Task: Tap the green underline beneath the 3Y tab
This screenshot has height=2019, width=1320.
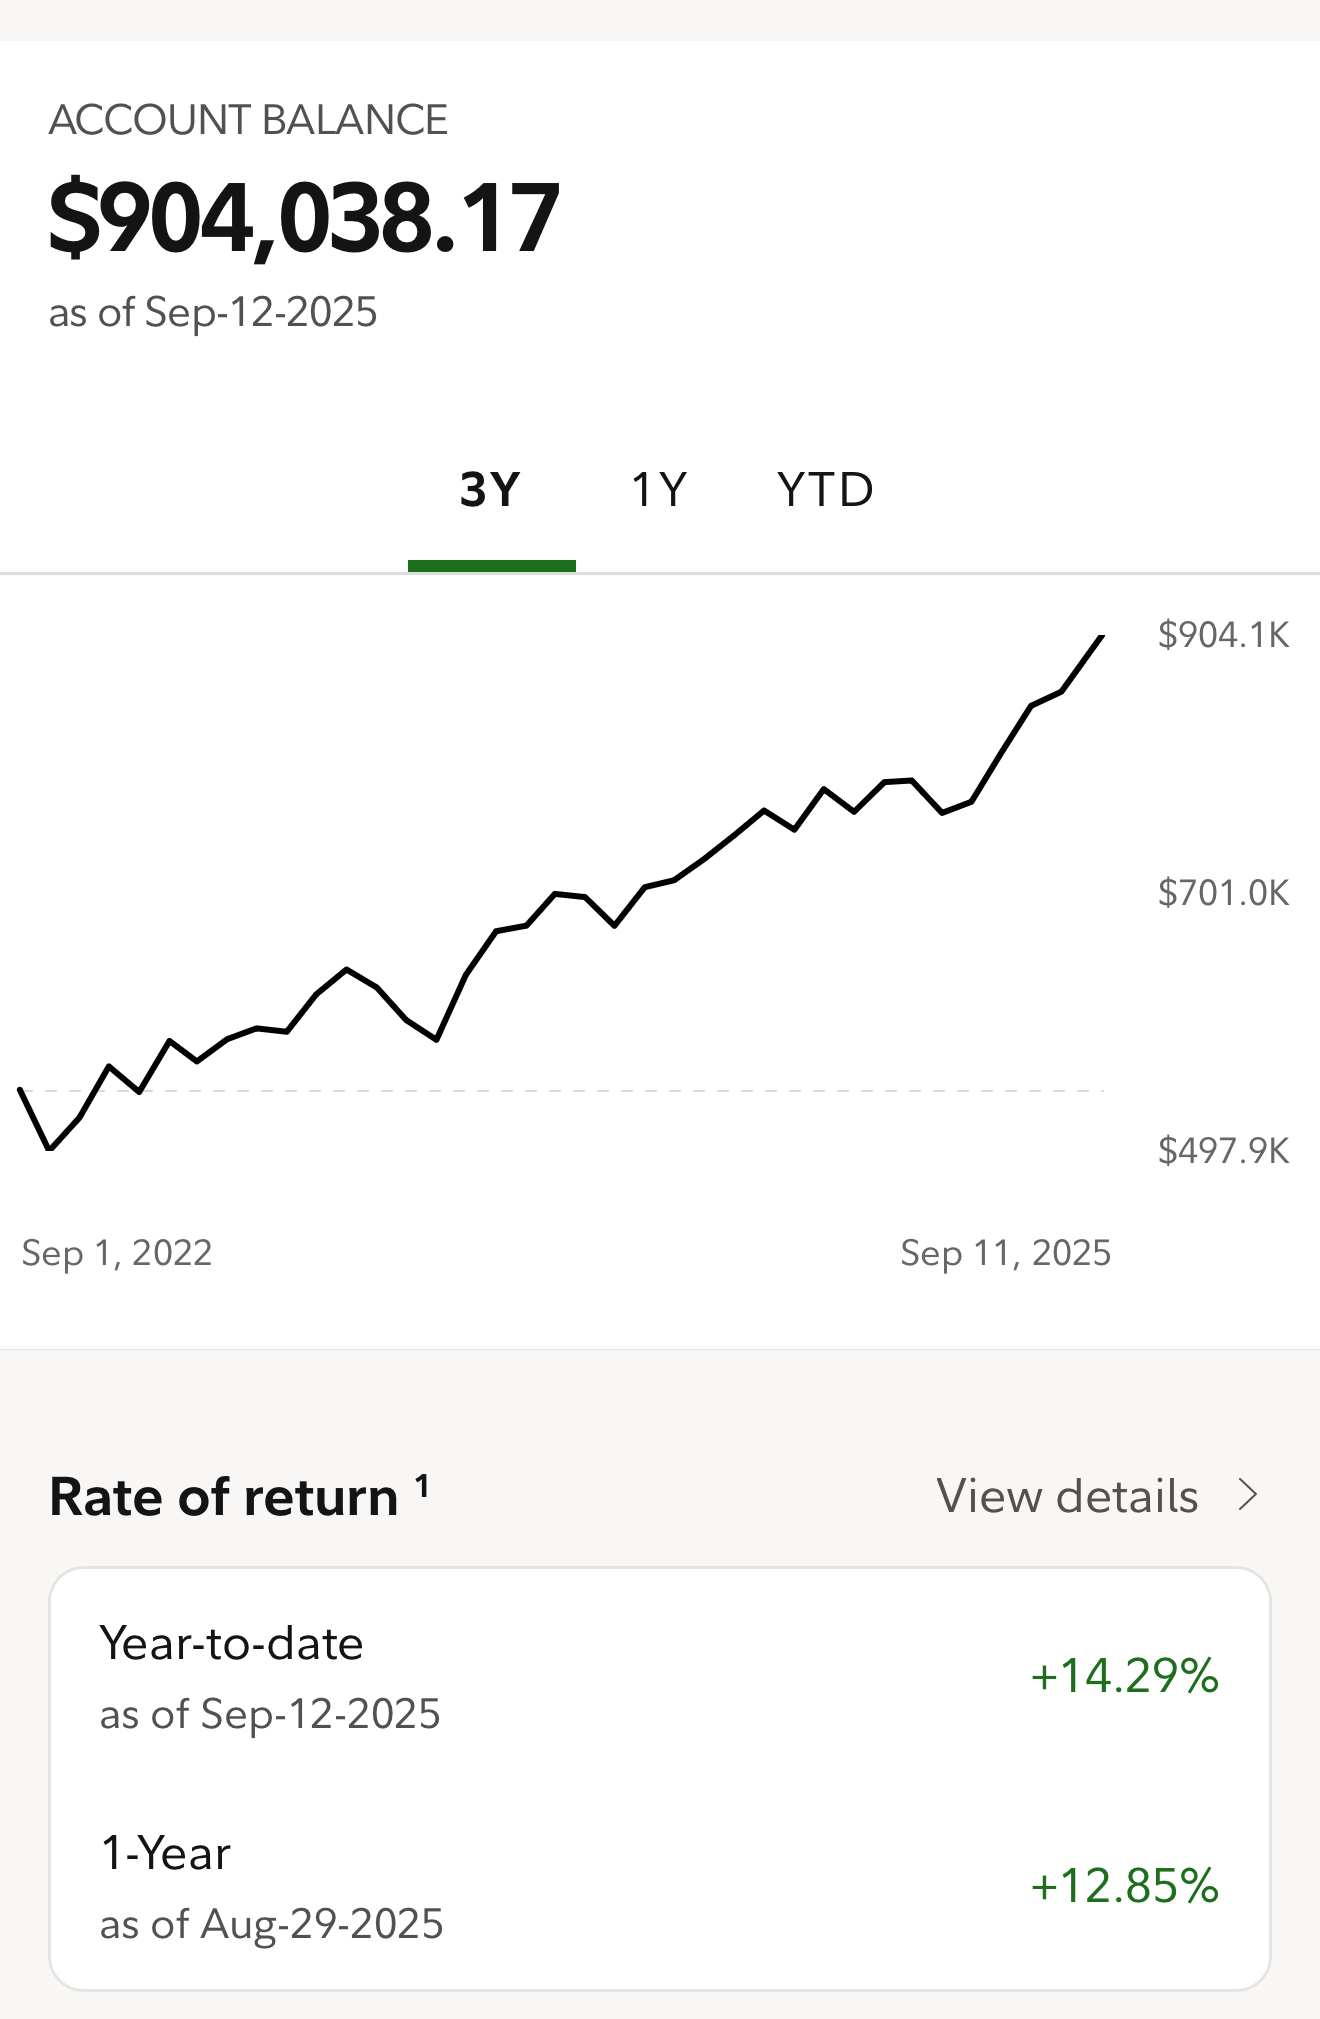Action: [x=491, y=566]
